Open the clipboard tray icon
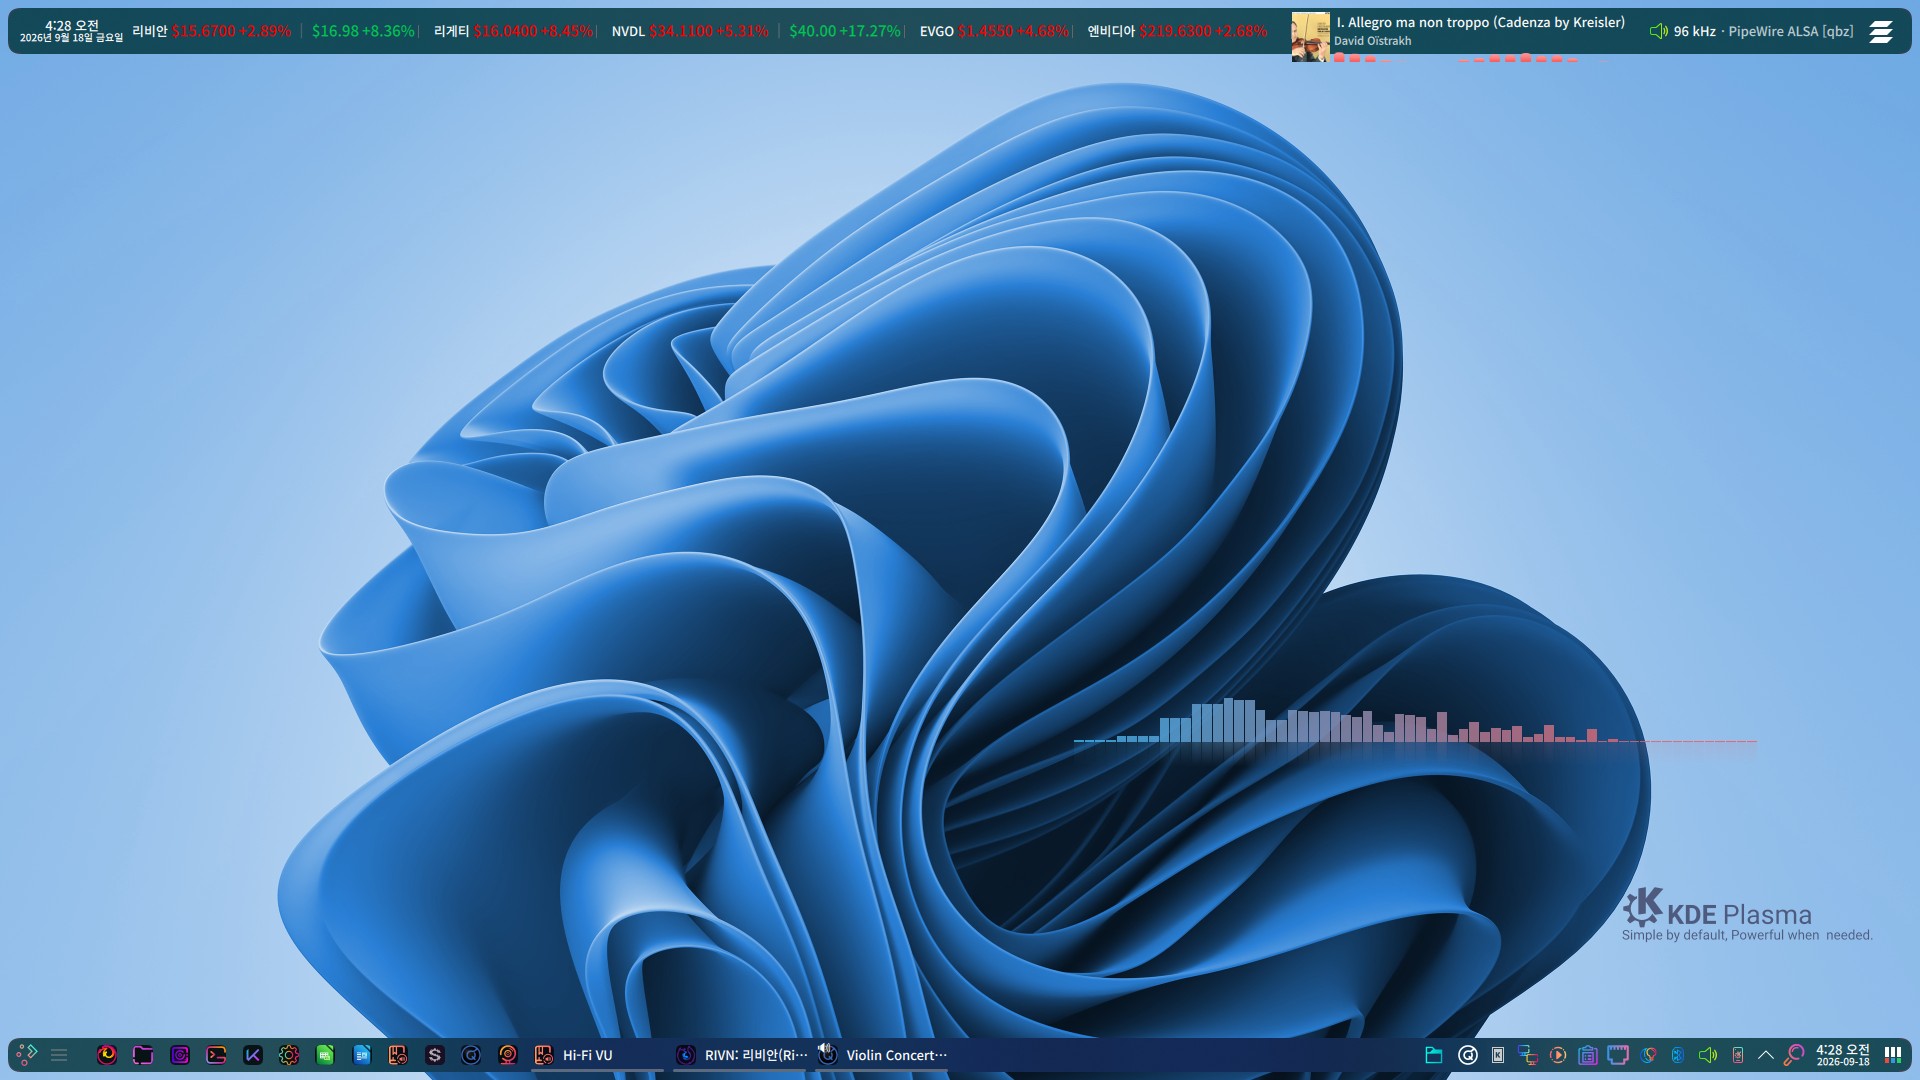The height and width of the screenshot is (1080, 1920). click(x=1588, y=1054)
